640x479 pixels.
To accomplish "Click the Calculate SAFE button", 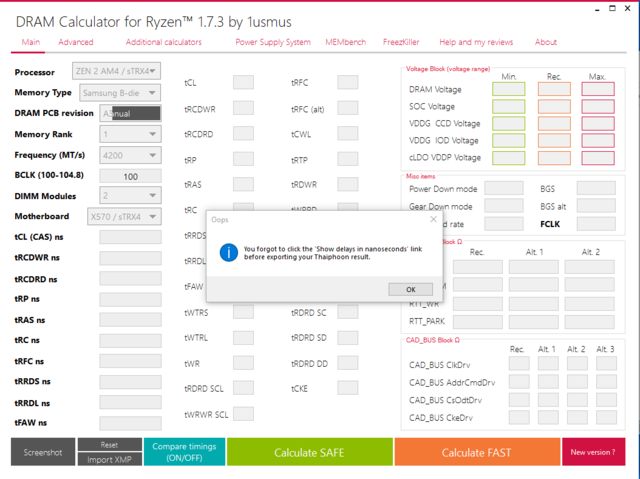I will [309, 452].
